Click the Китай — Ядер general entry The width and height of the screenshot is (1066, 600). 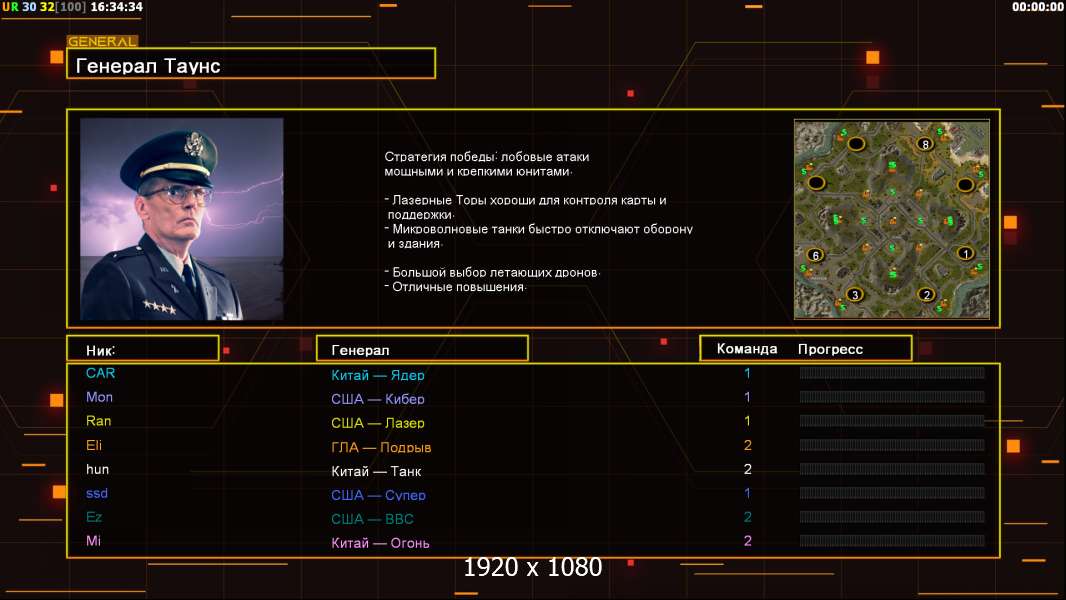[378, 375]
